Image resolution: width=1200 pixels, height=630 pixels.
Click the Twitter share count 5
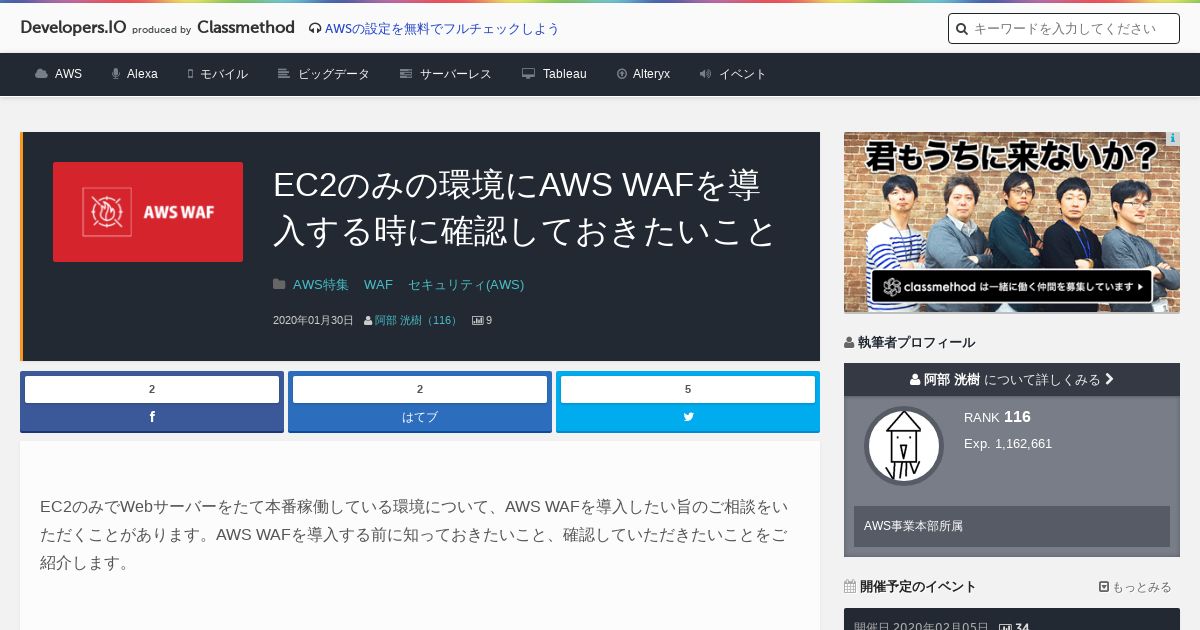[x=688, y=389]
